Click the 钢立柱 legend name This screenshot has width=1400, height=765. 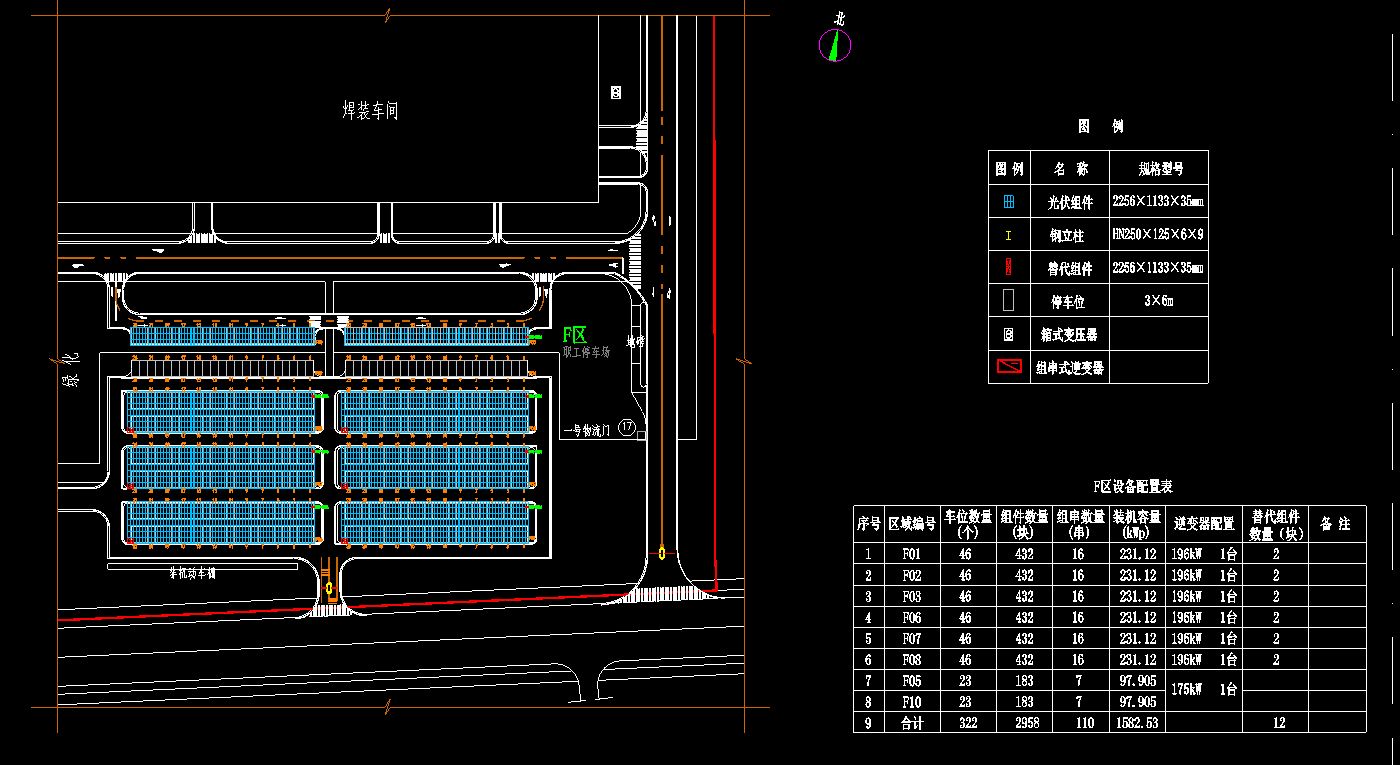click(x=1069, y=236)
